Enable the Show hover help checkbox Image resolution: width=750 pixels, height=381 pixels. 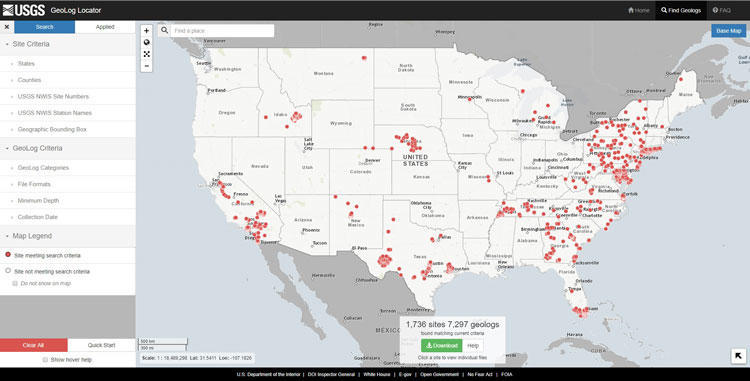coord(45,359)
